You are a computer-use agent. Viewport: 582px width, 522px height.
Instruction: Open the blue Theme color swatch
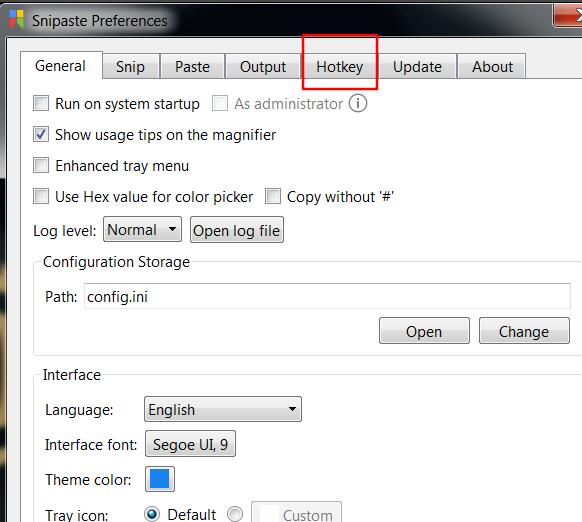160,479
